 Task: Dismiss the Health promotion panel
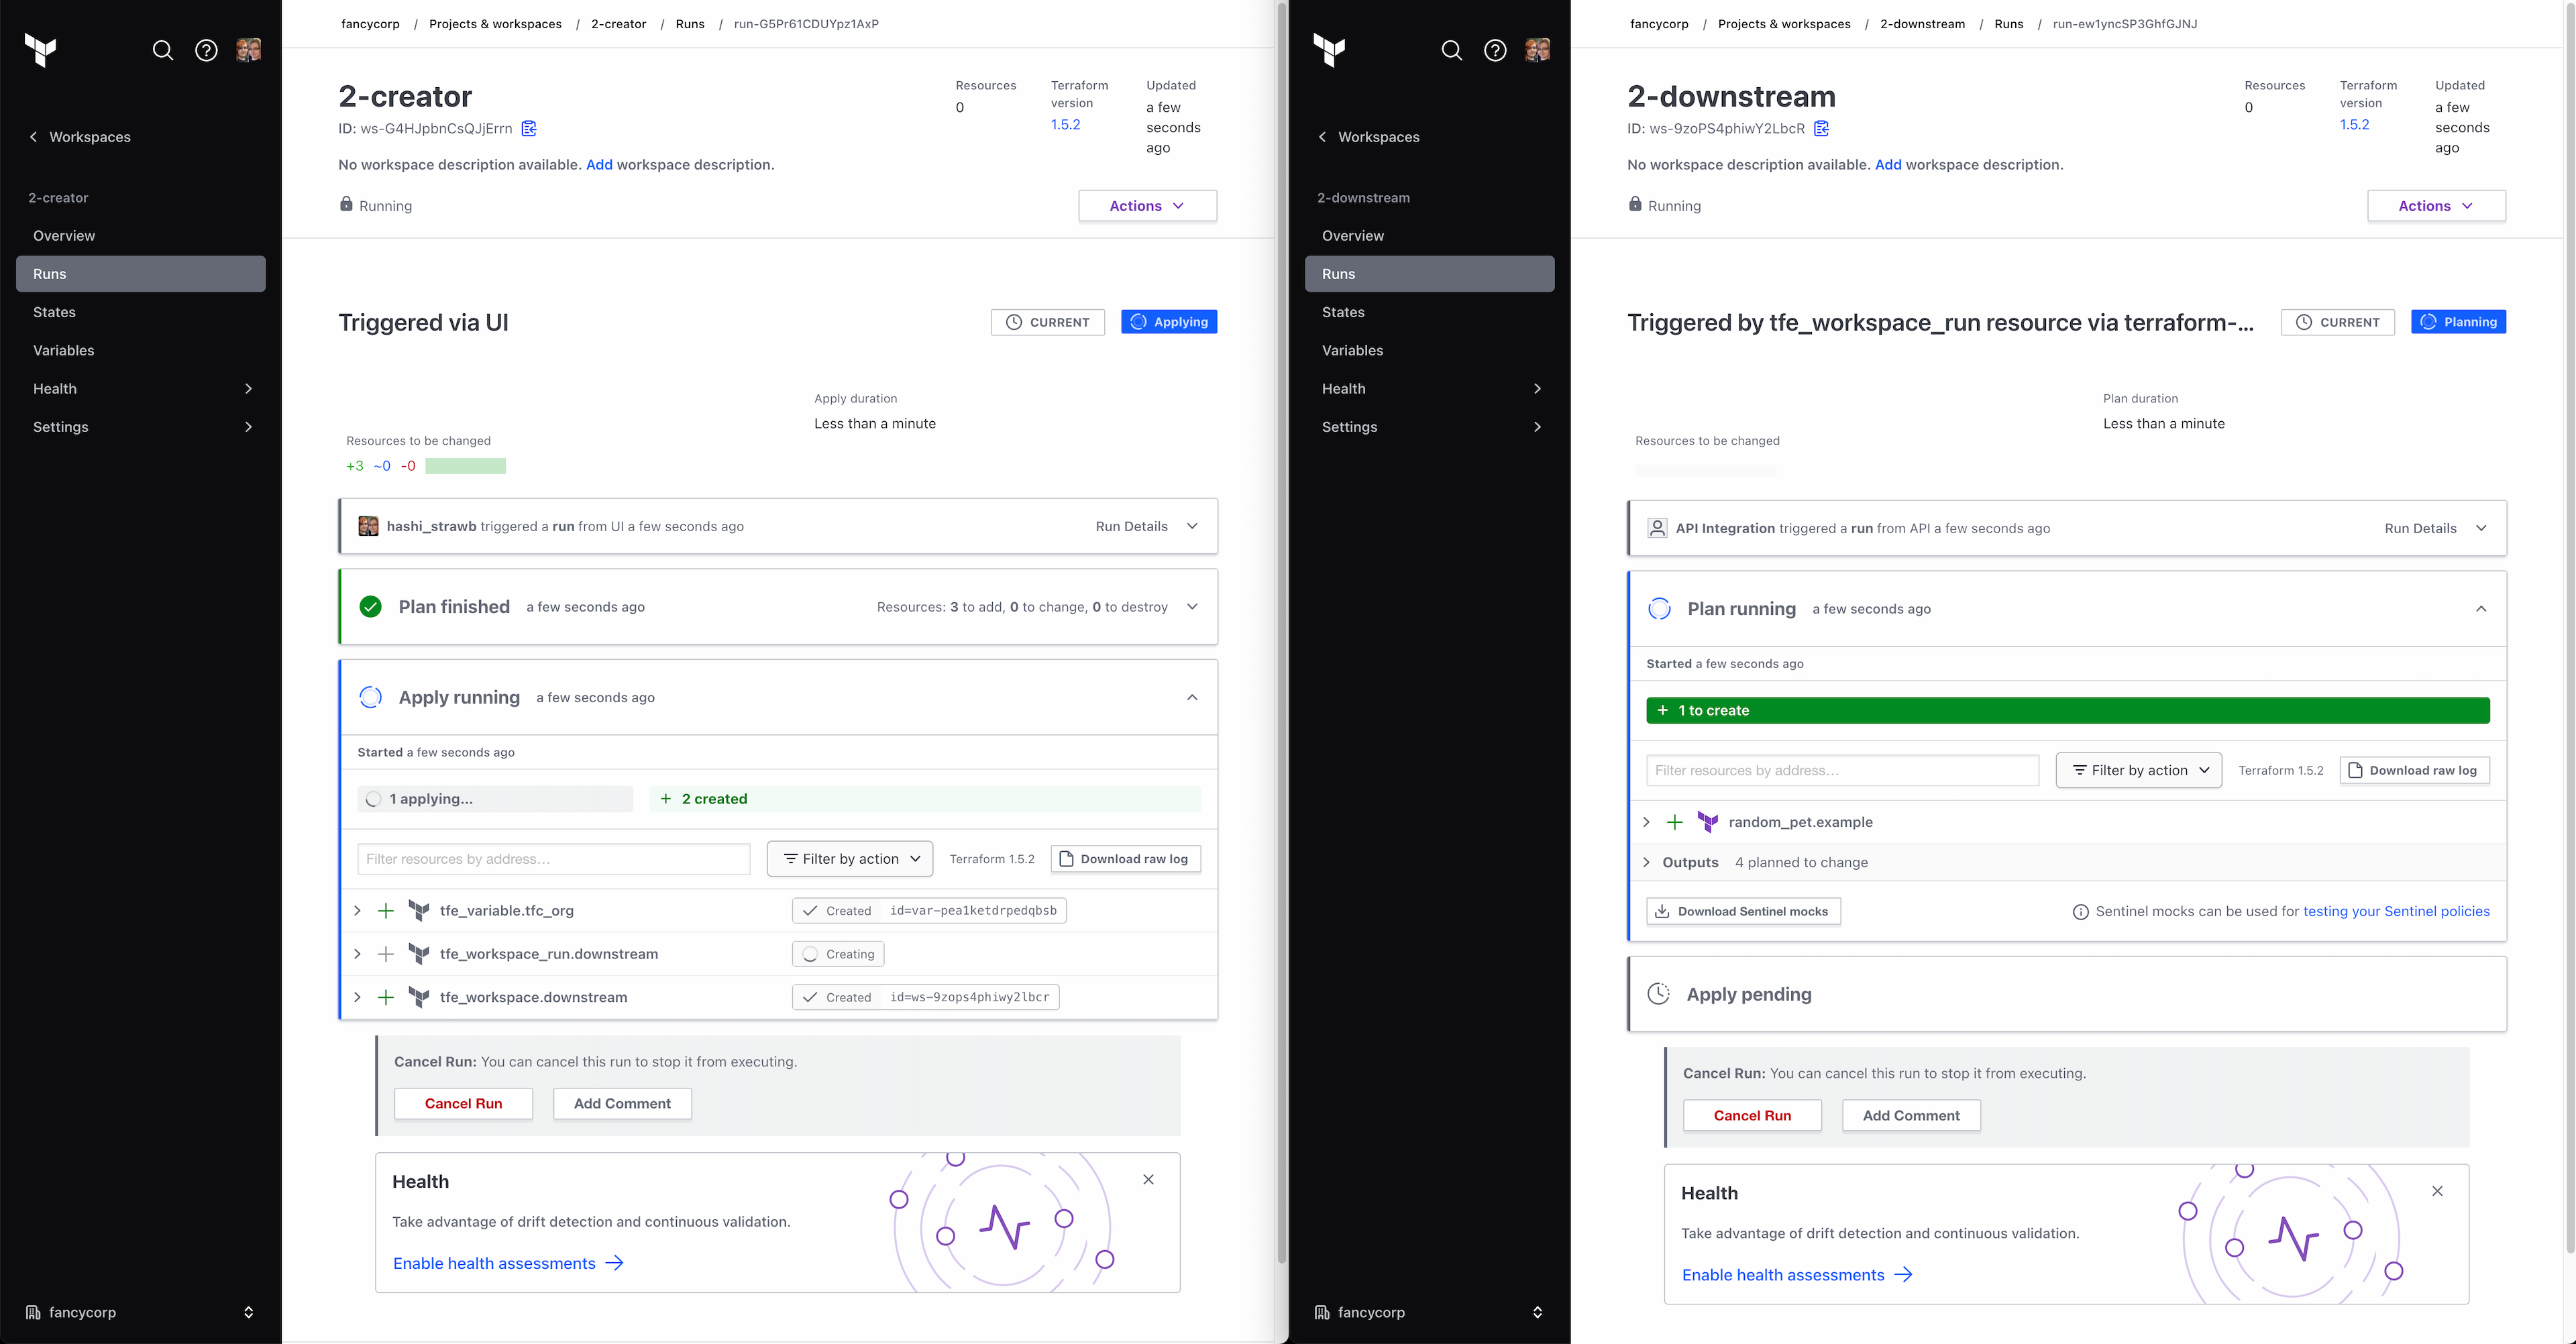tap(1148, 1180)
